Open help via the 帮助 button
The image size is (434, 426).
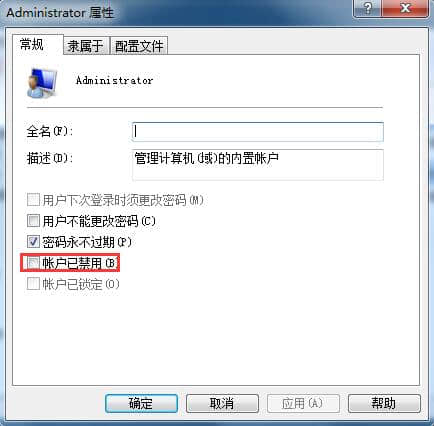(384, 403)
